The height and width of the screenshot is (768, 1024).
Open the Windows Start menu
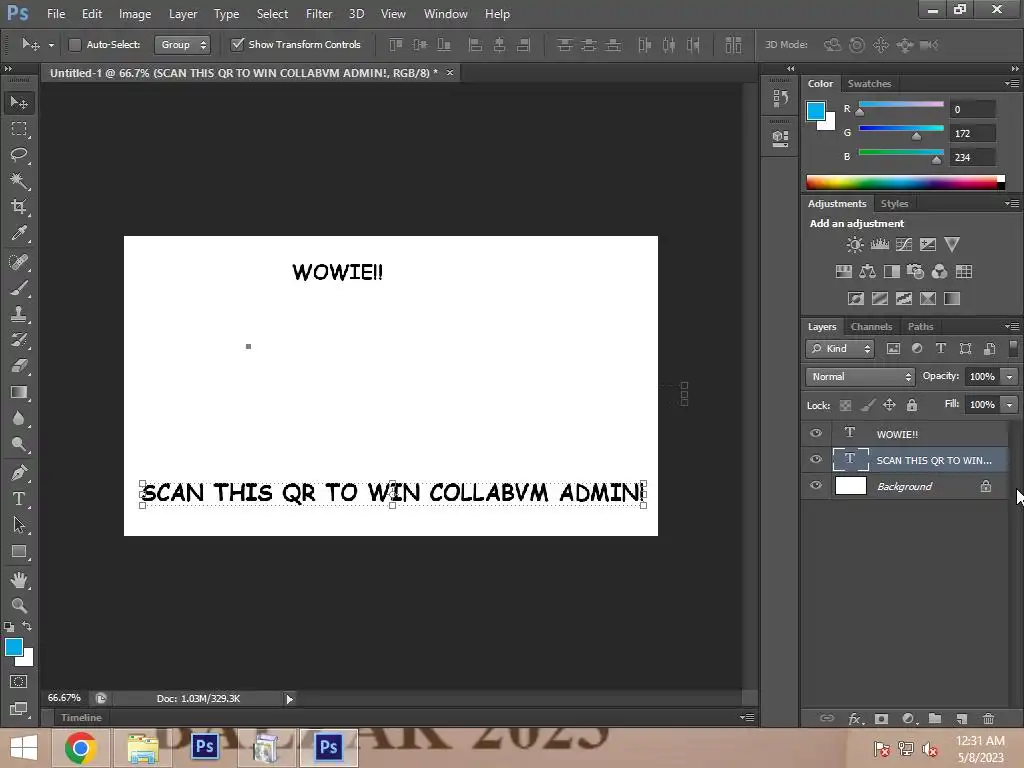coord(24,748)
